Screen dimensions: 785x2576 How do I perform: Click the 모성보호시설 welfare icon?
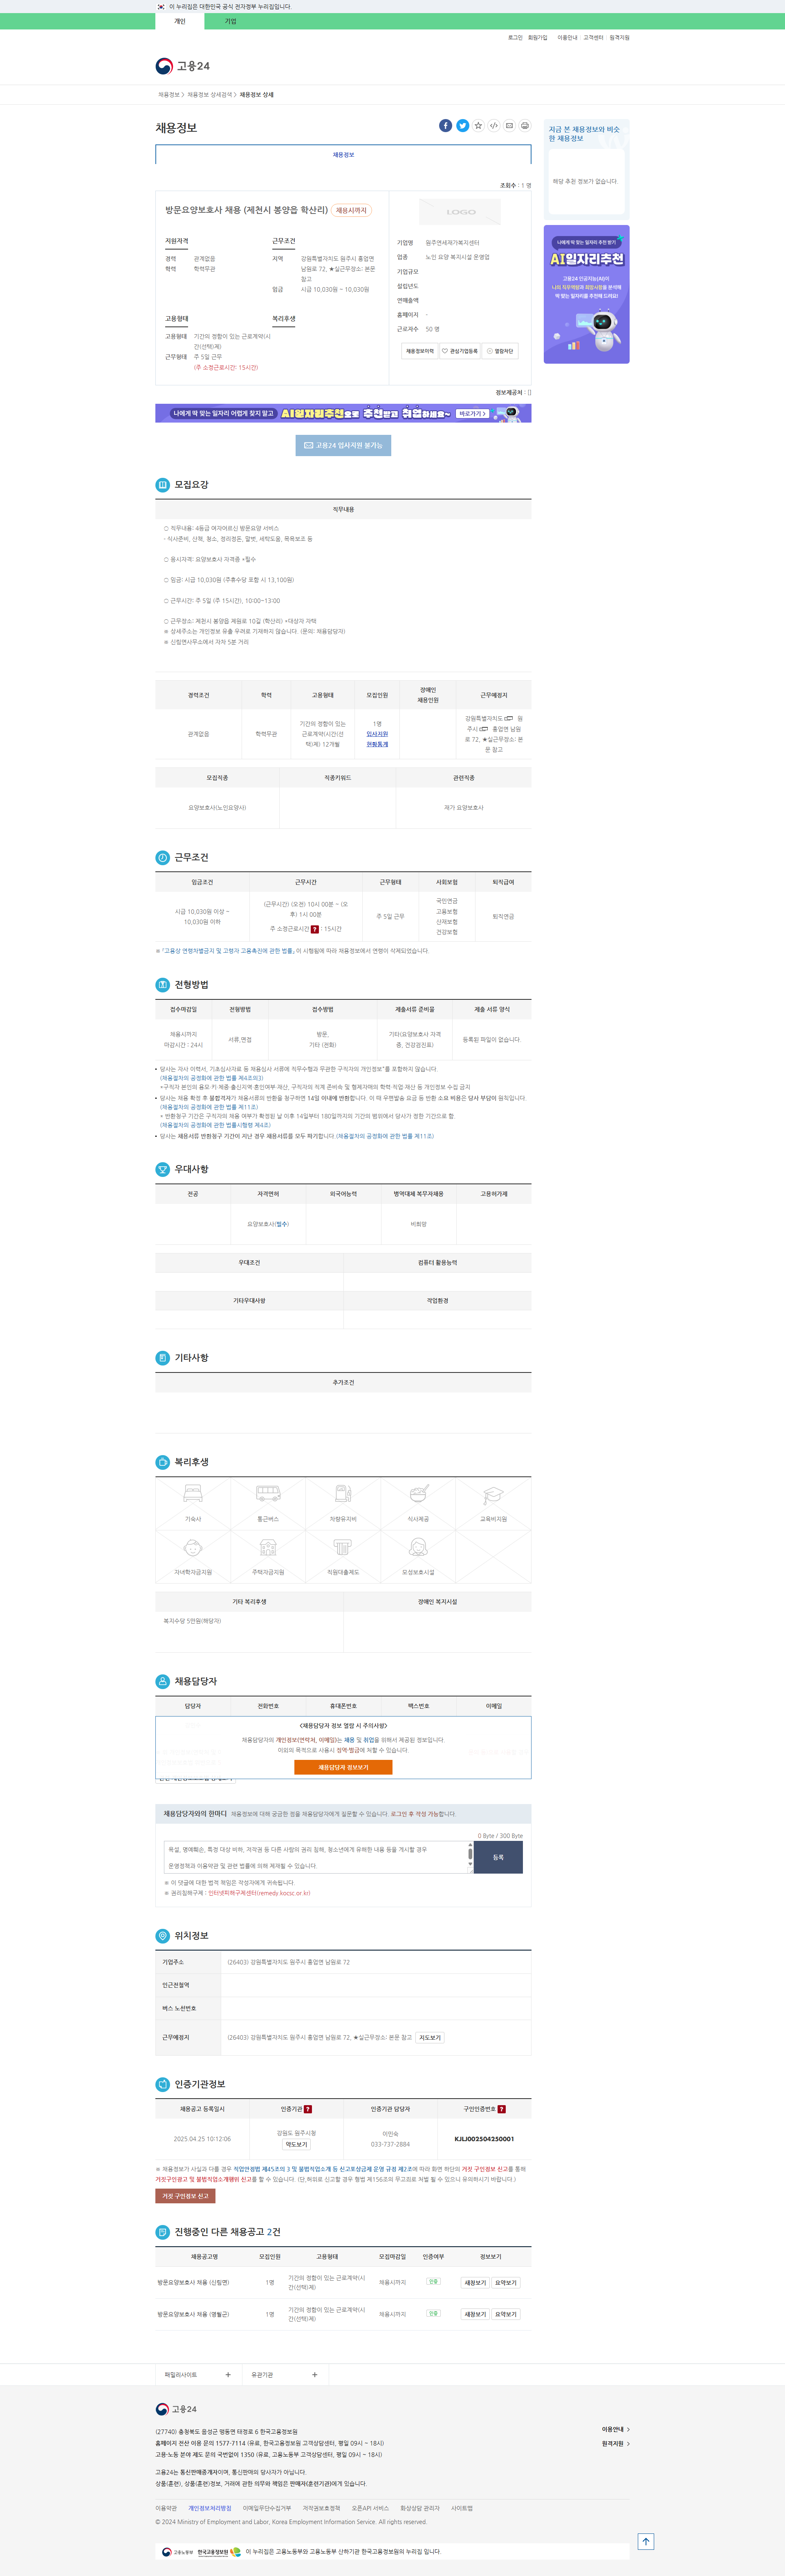pos(418,1556)
